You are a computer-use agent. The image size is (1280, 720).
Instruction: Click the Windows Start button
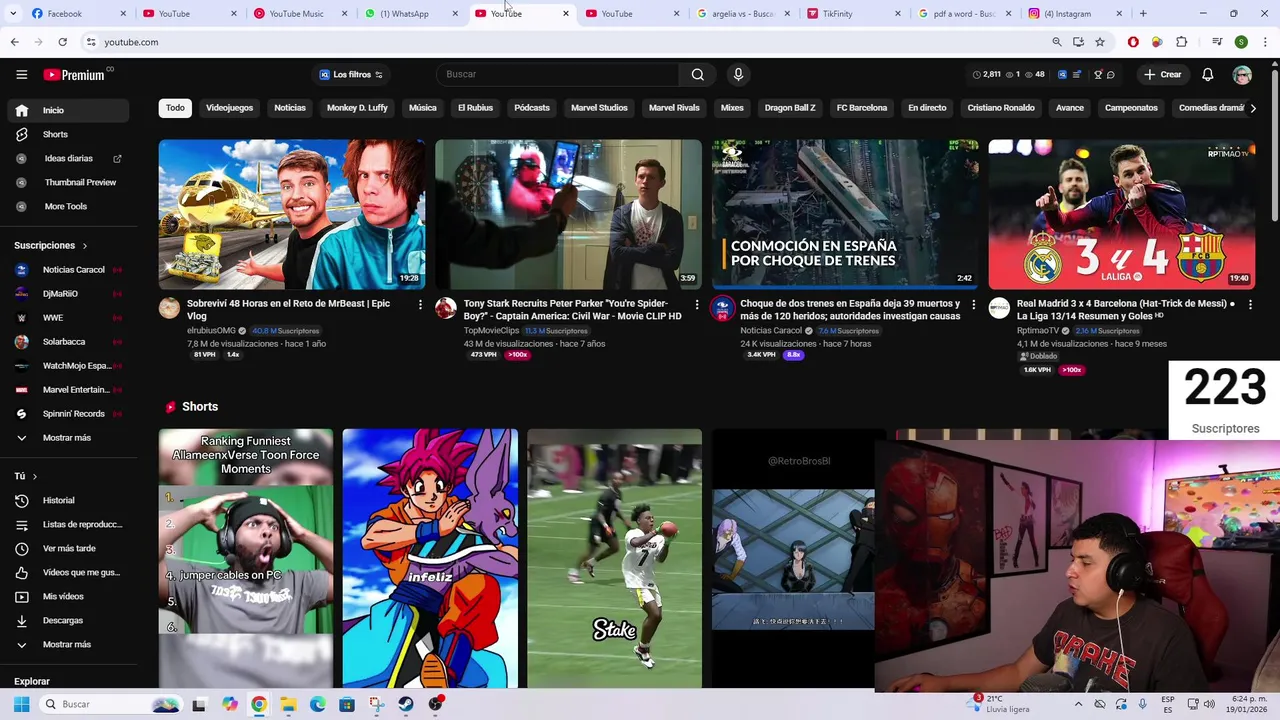tap(21, 704)
